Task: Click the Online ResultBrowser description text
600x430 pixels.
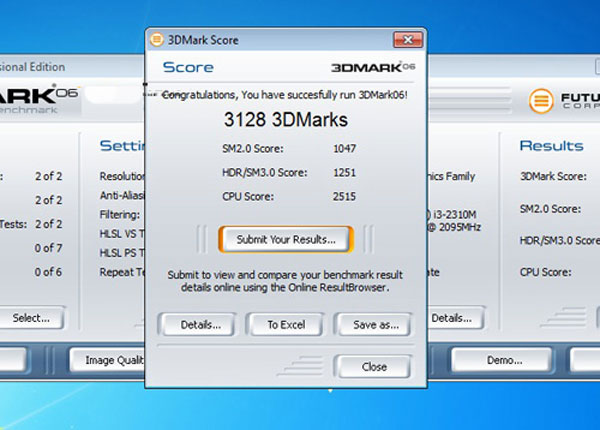Action: (x=285, y=281)
